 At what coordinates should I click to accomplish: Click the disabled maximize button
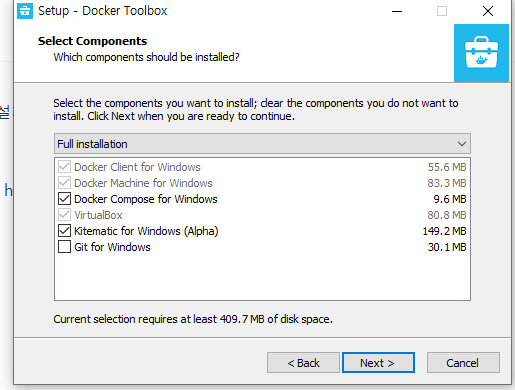coord(442,11)
